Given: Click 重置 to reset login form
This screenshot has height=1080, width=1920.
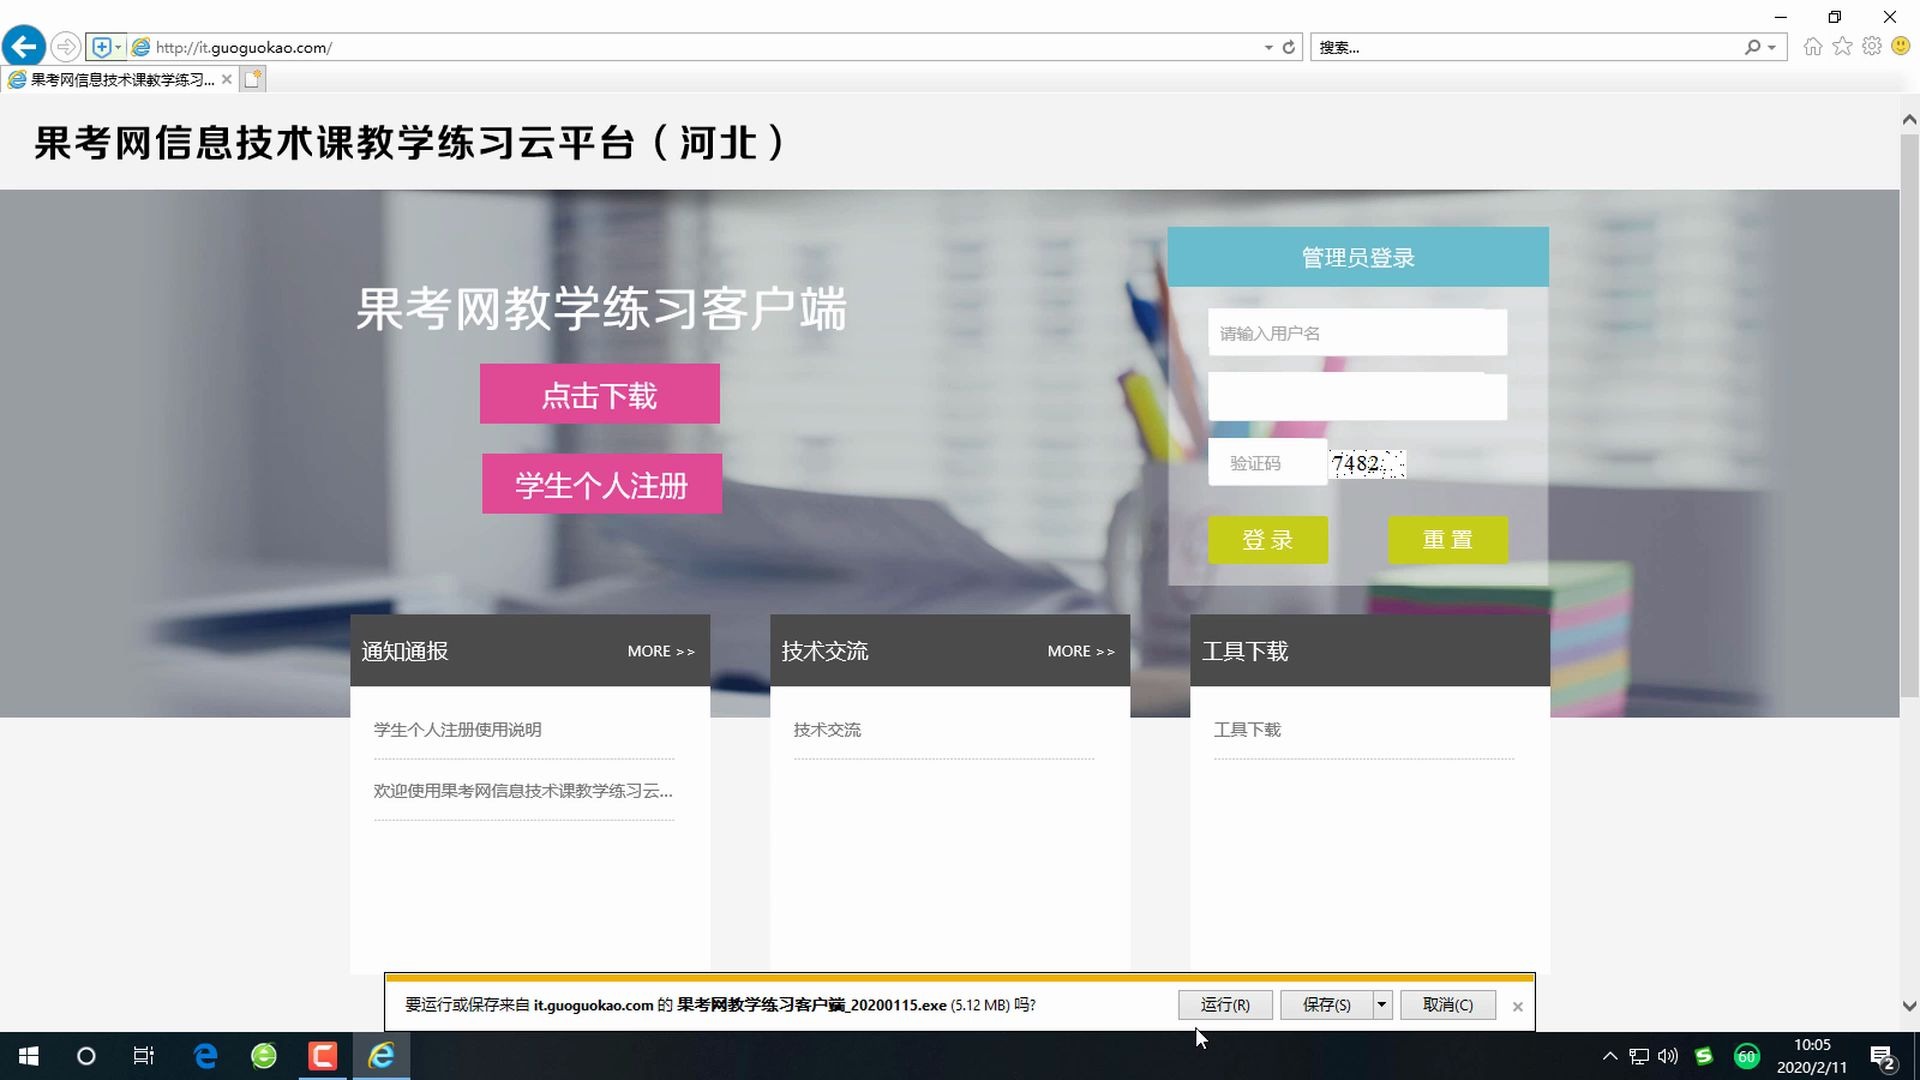Looking at the screenshot, I should (x=1448, y=539).
